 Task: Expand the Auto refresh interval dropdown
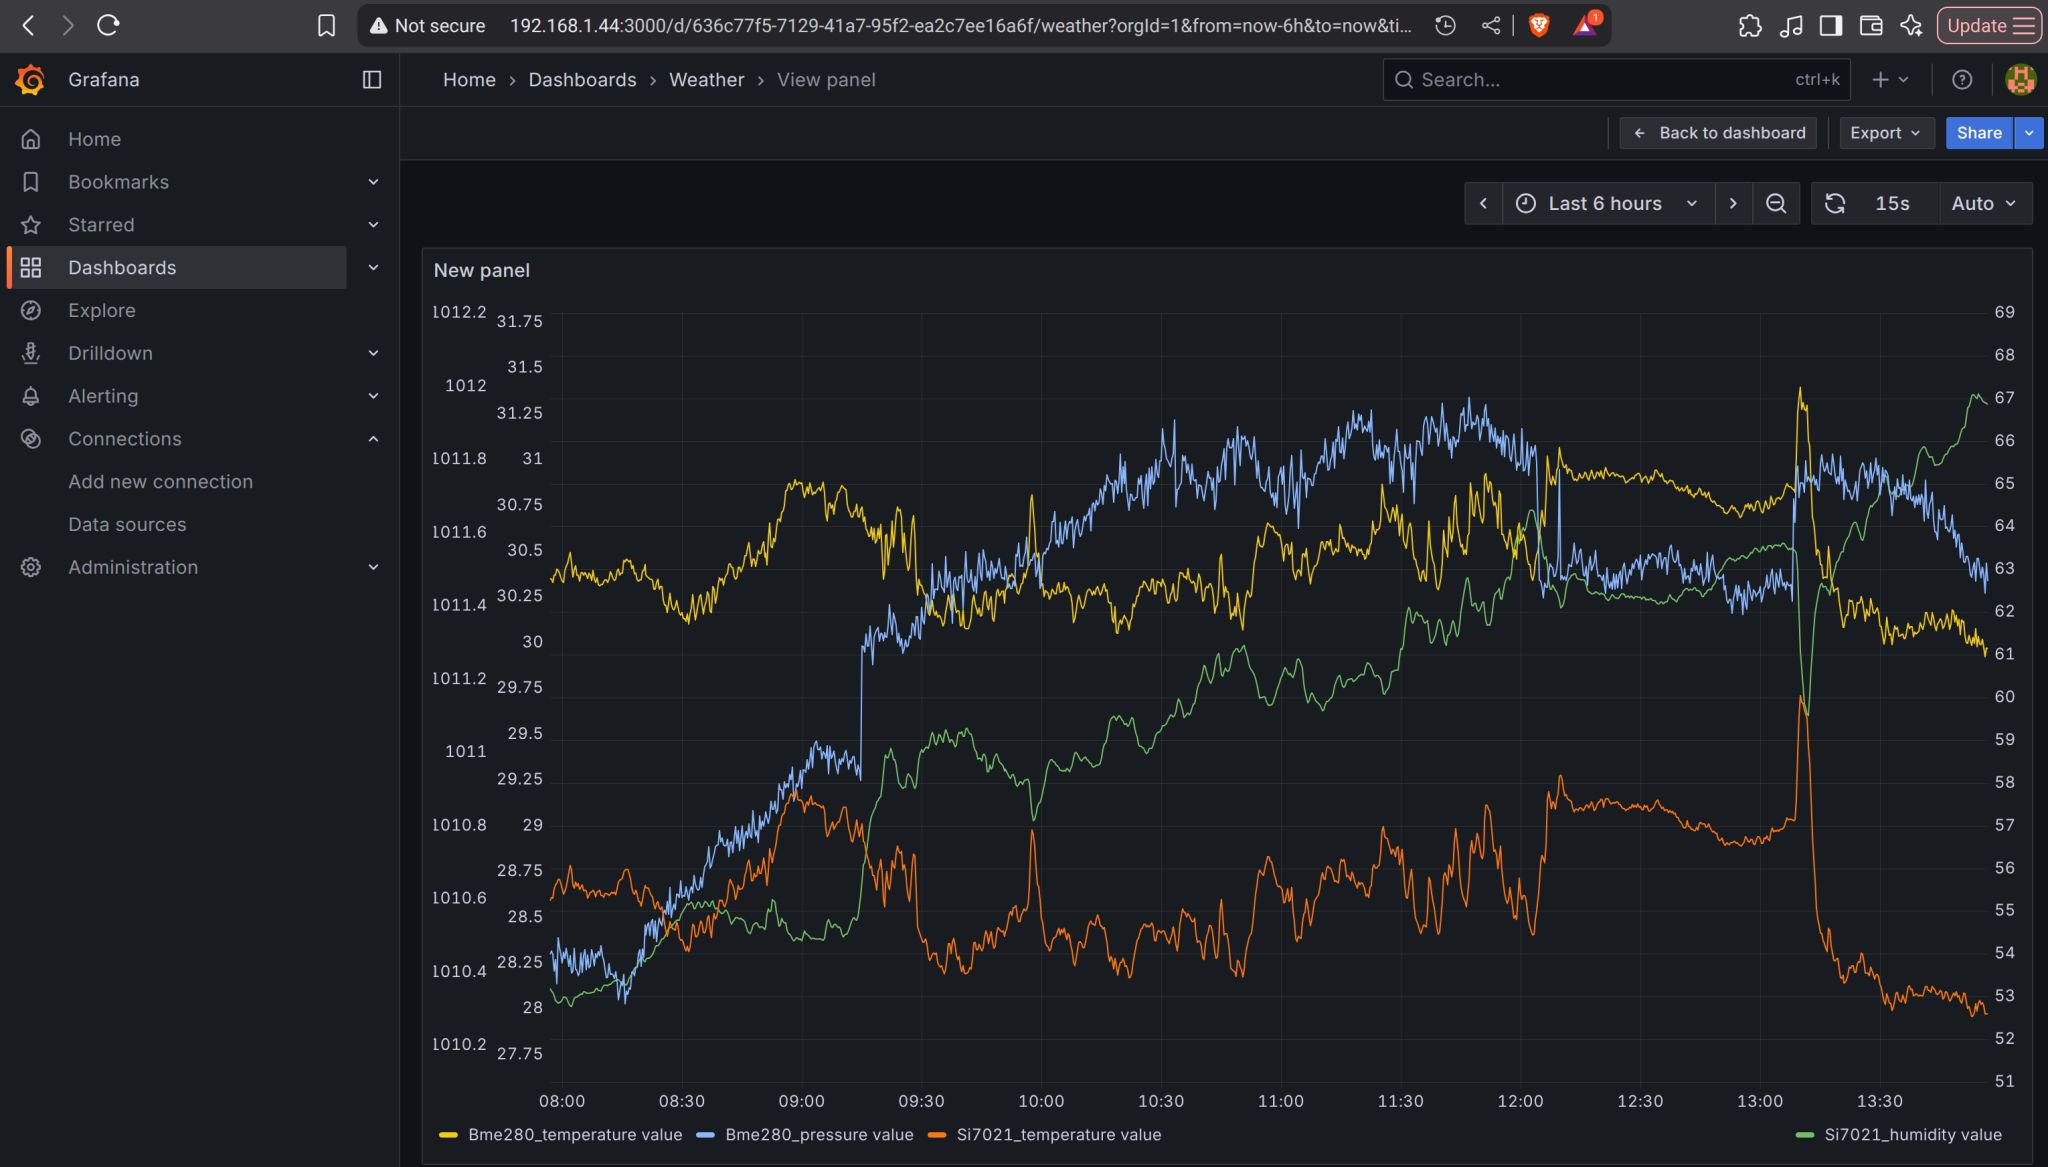click(1984, 203)
